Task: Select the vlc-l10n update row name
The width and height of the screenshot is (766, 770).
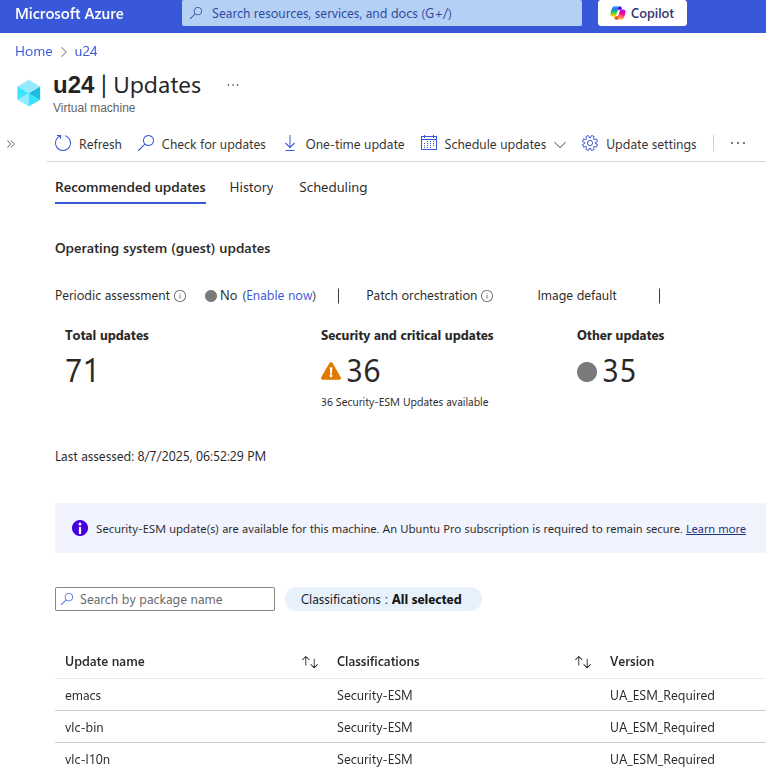Action: point(87,759)
